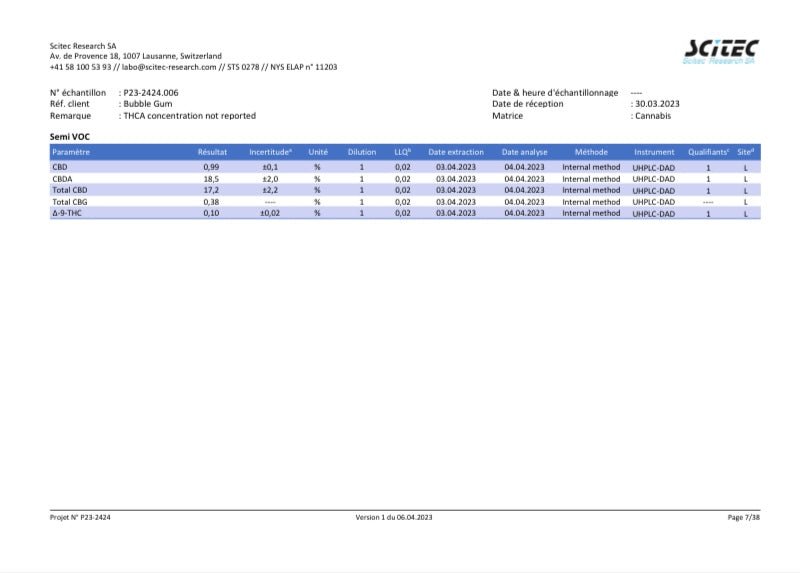
Task: Select sample number P23-2424.006
Action: pyautogui.click(x=151, y=92)
